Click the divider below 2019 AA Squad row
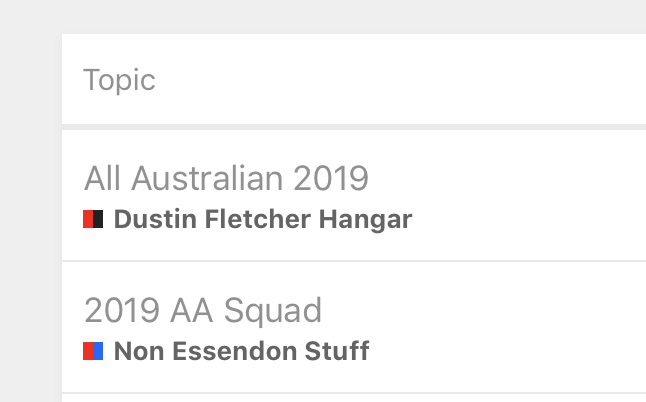This screenshot has height=402, width=646. [x=354, y=393]
